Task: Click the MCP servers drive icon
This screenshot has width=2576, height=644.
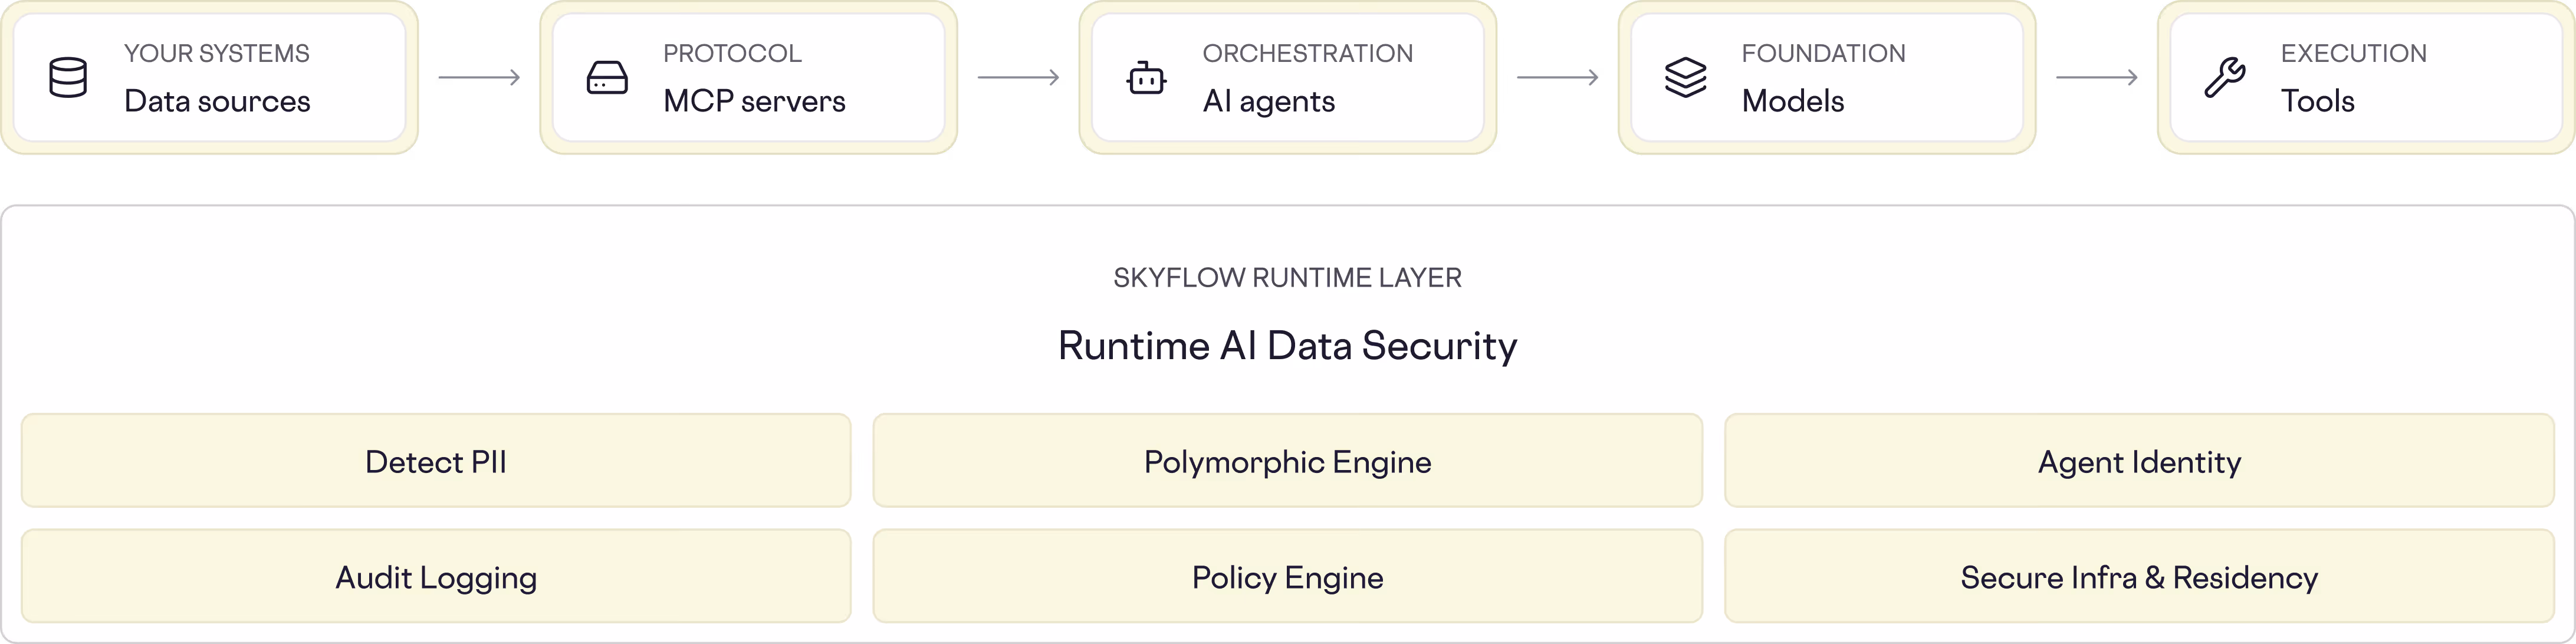Action: point(607,77)
